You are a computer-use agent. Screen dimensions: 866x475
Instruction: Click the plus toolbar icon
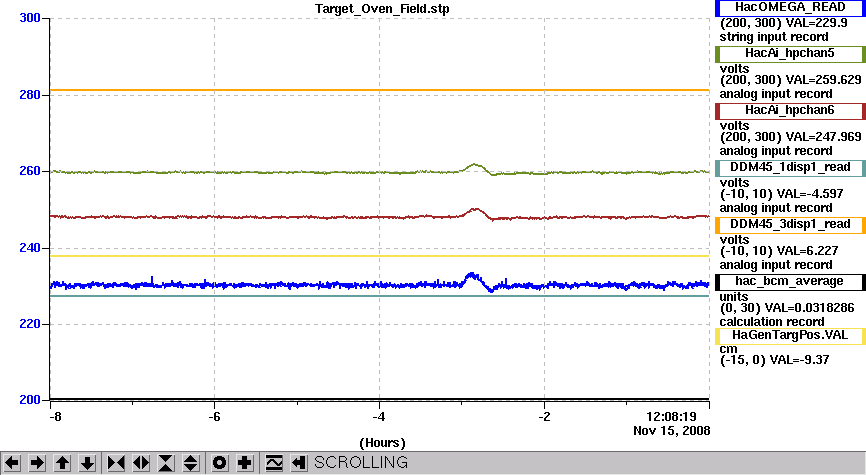click(245, 462)
